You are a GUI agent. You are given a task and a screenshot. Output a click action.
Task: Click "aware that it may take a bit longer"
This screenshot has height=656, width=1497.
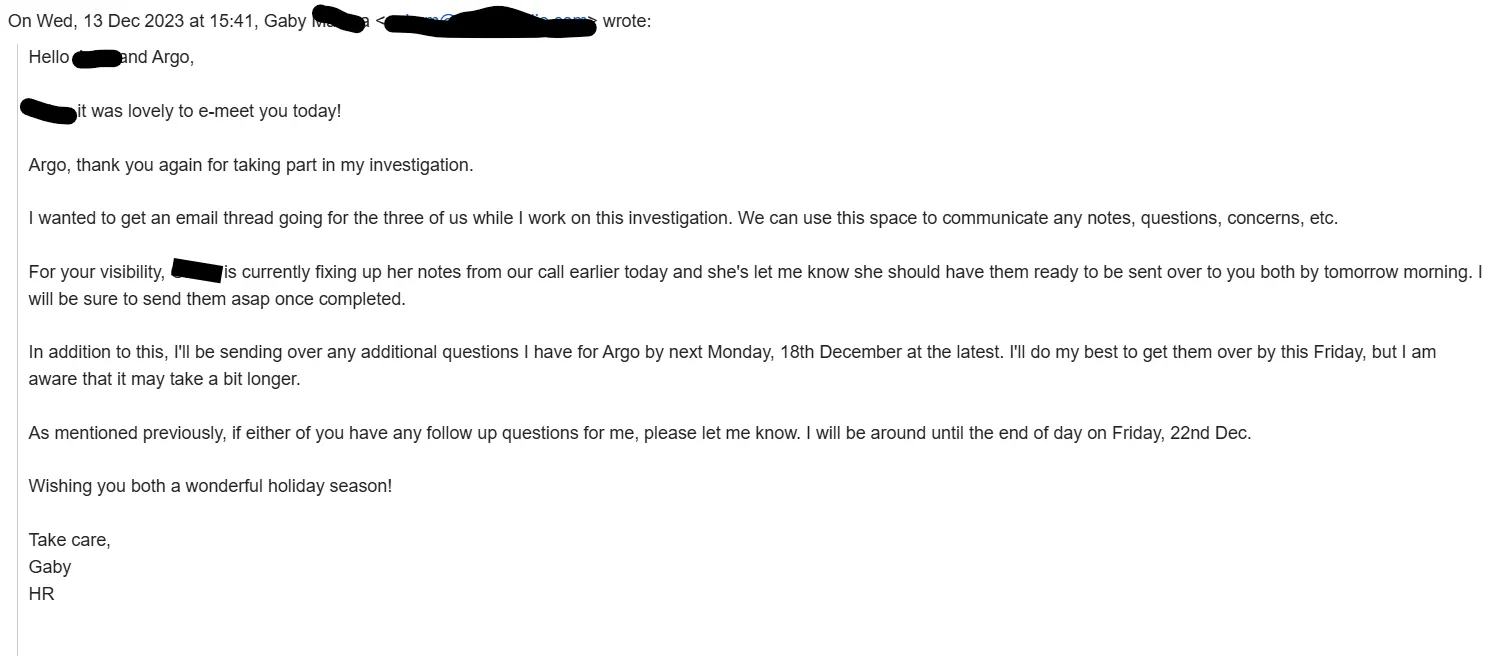click(164, 379)
